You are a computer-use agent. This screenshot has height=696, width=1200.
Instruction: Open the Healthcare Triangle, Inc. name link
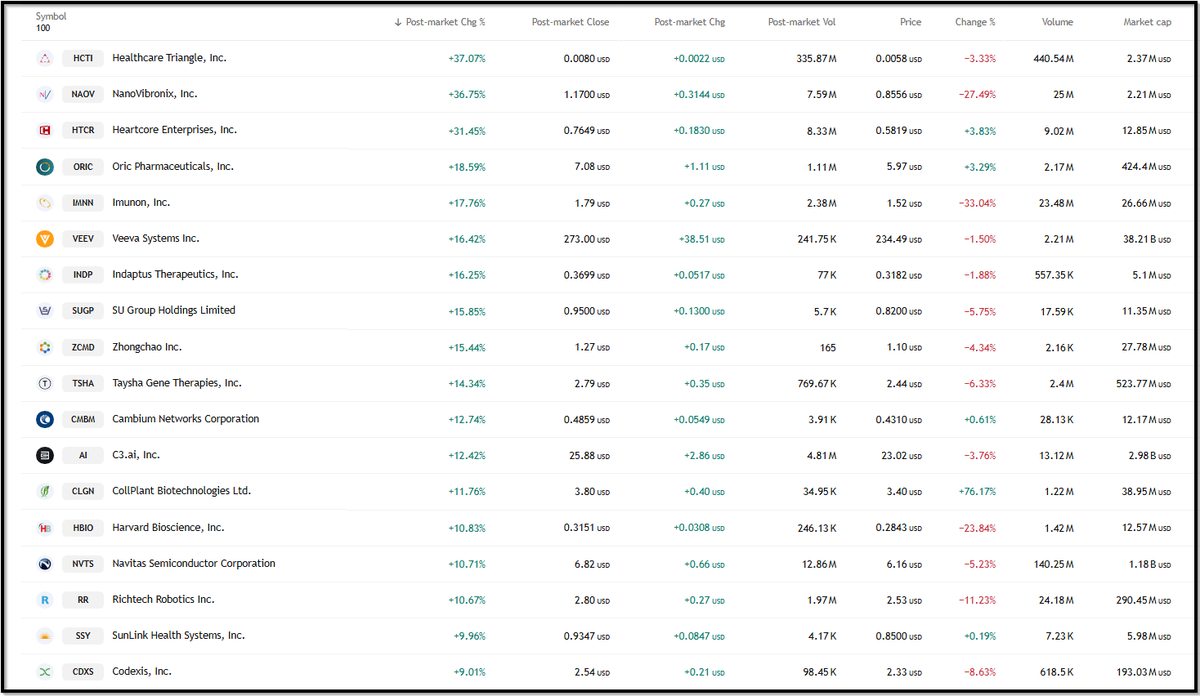point(169,58)
